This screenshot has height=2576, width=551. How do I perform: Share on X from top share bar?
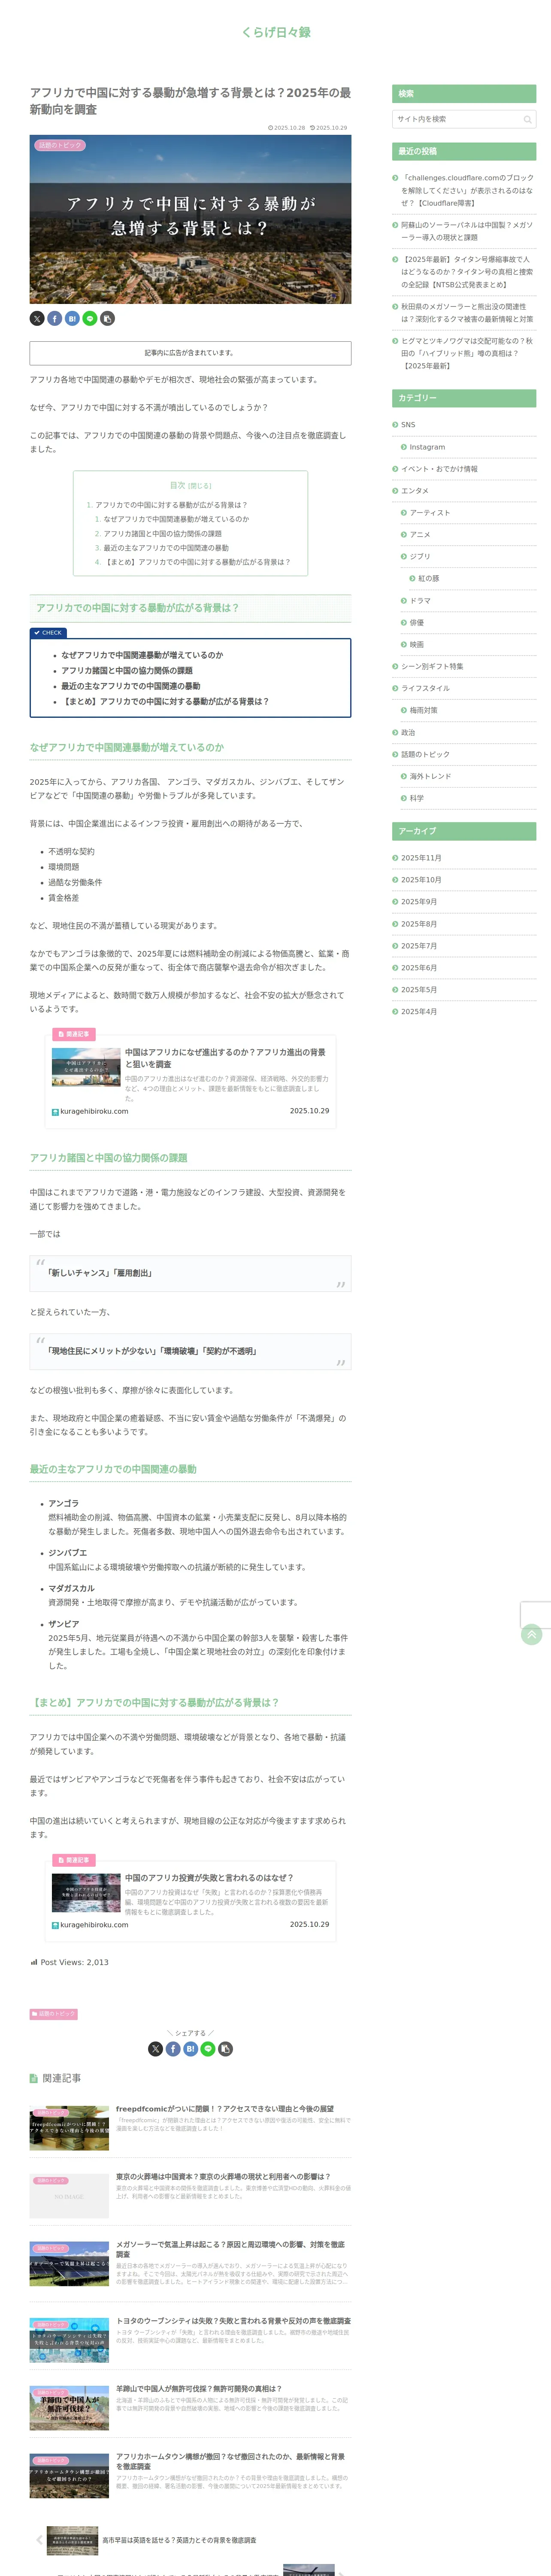pyautogui.click(x=37, y=318)
